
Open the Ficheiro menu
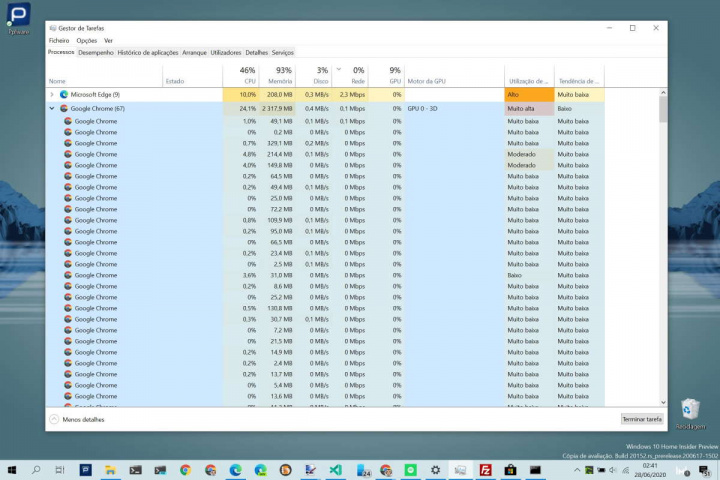click(x=59, y=40)
